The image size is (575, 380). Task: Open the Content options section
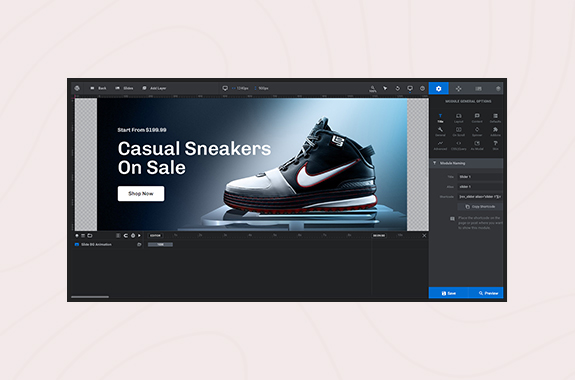click(x=477, y=118)
